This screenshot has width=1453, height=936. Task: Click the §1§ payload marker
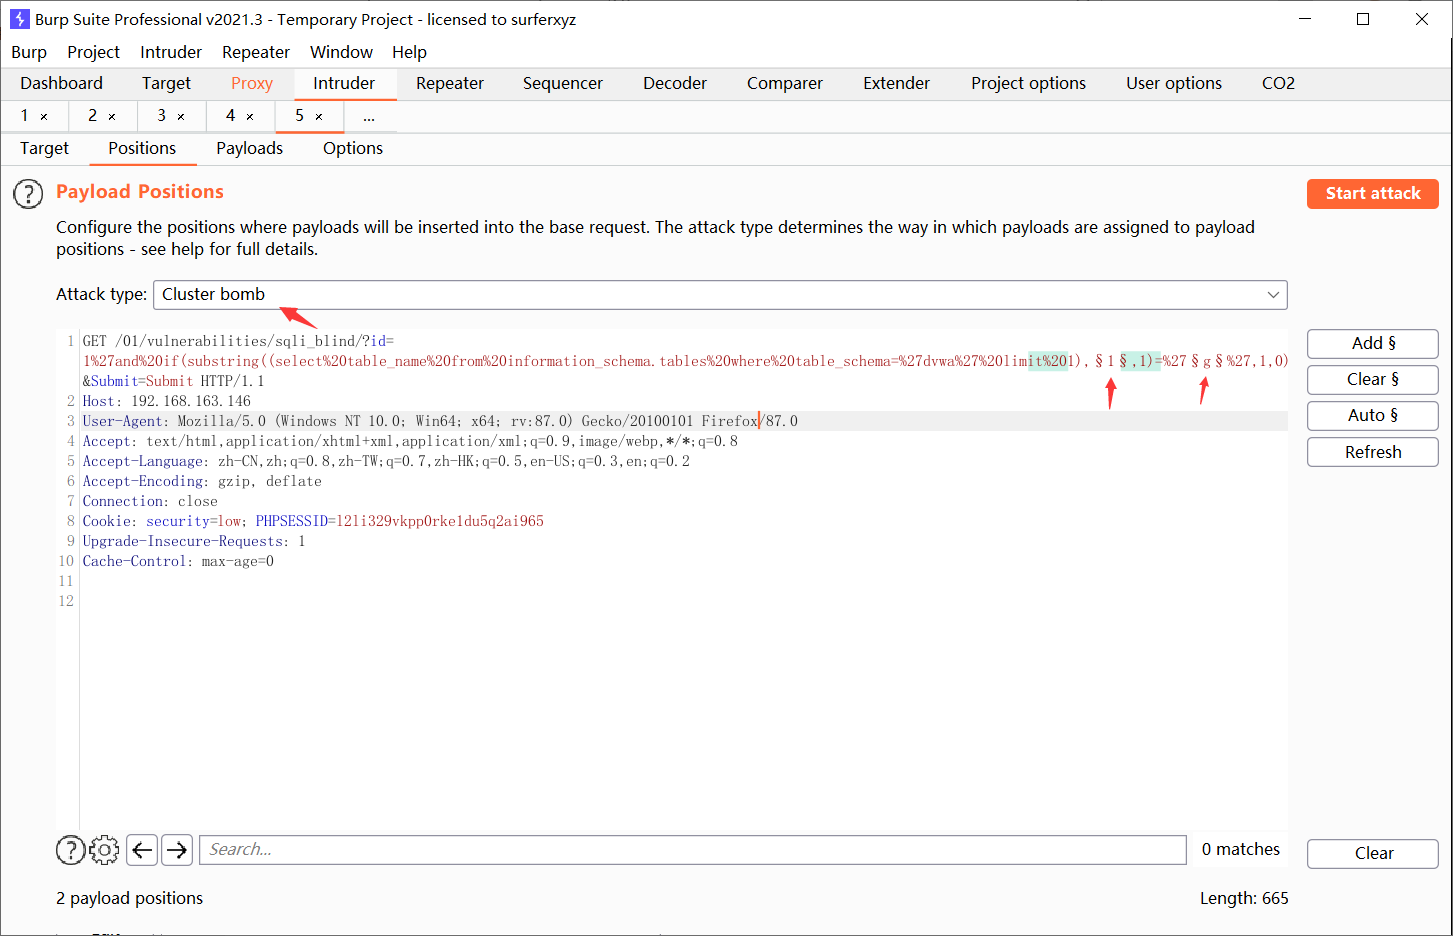(1111, 361)
